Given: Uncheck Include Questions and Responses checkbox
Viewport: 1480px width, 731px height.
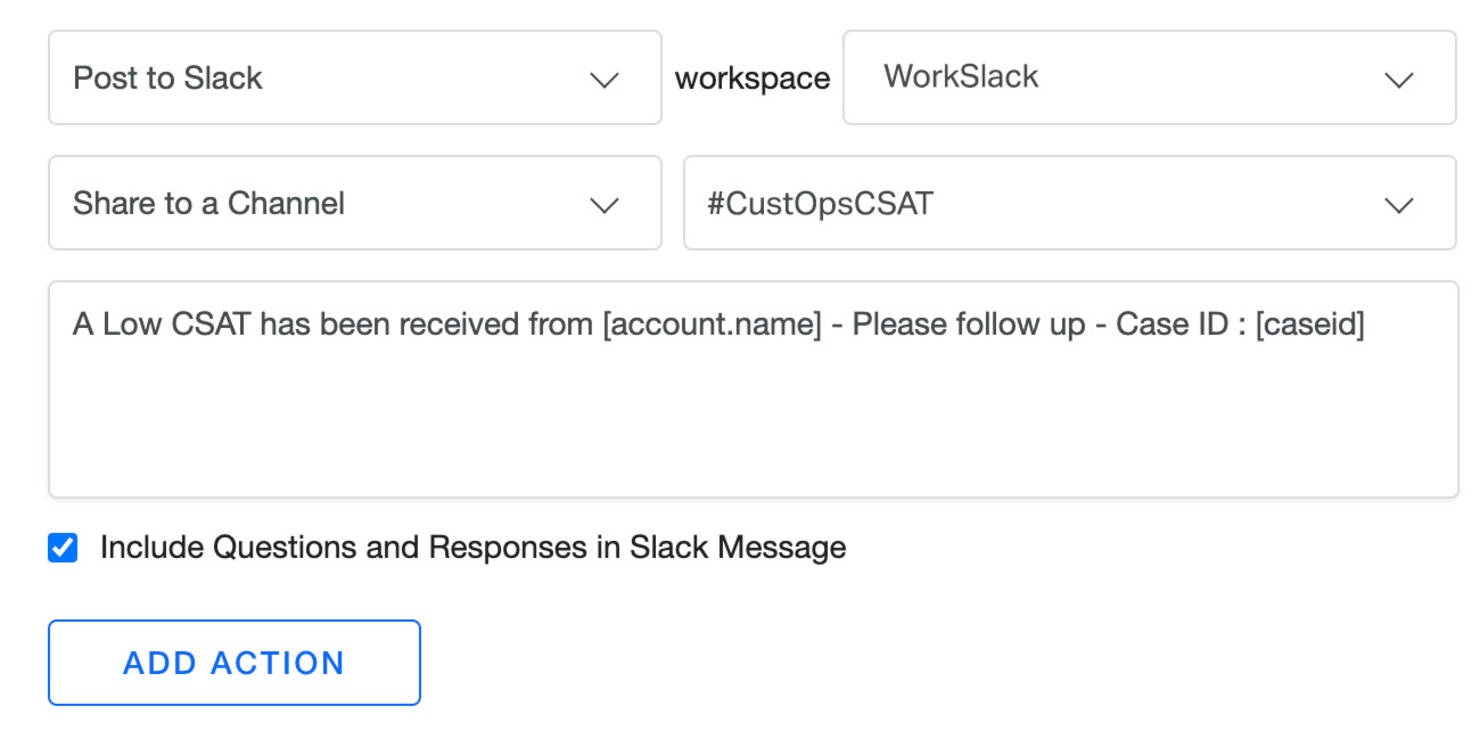Looking at the screenshot, I should (63, 548).
